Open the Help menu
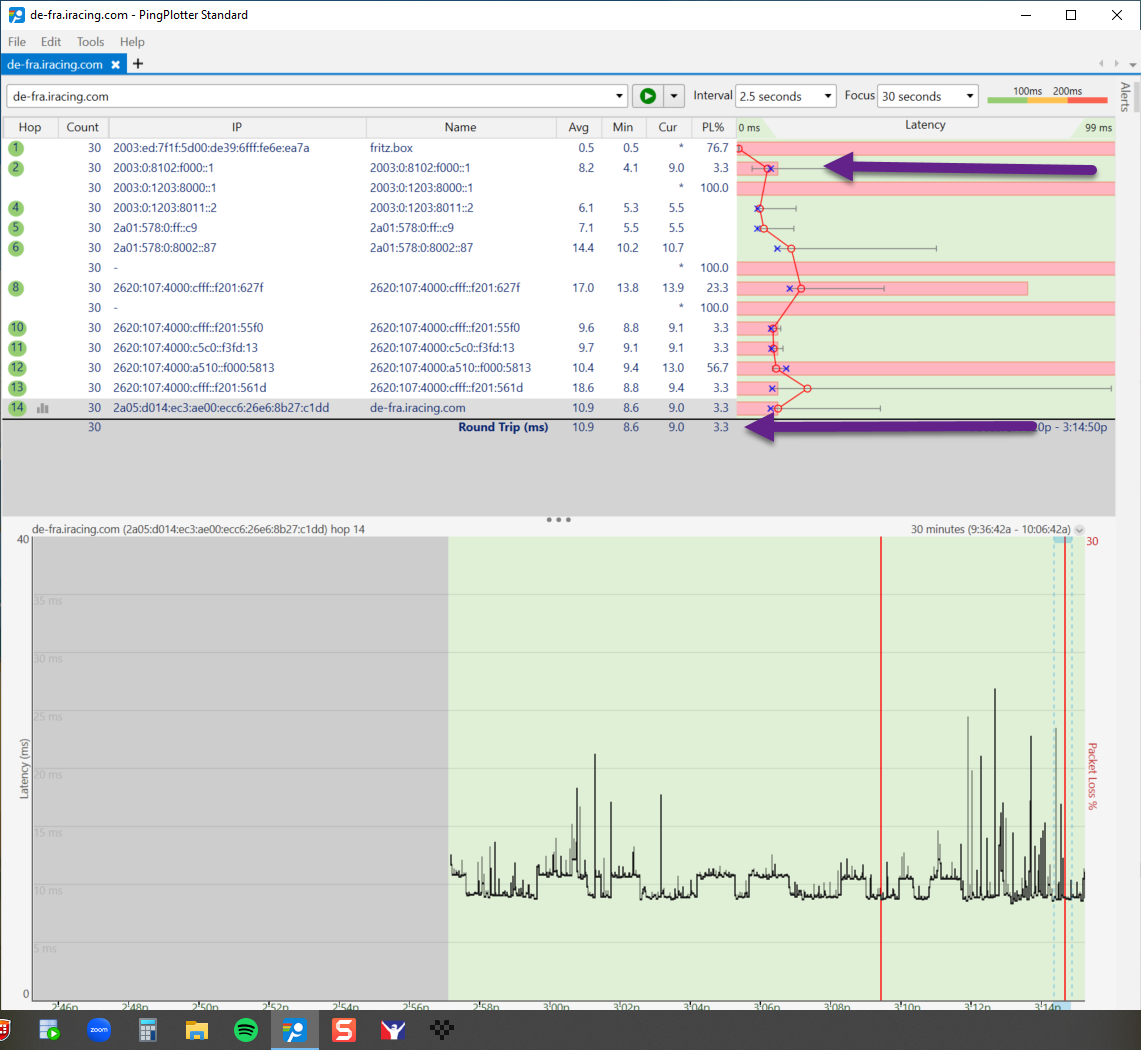Viewport: 1141px width, 1052px height. pyautogui.click(x=132, y=41)
